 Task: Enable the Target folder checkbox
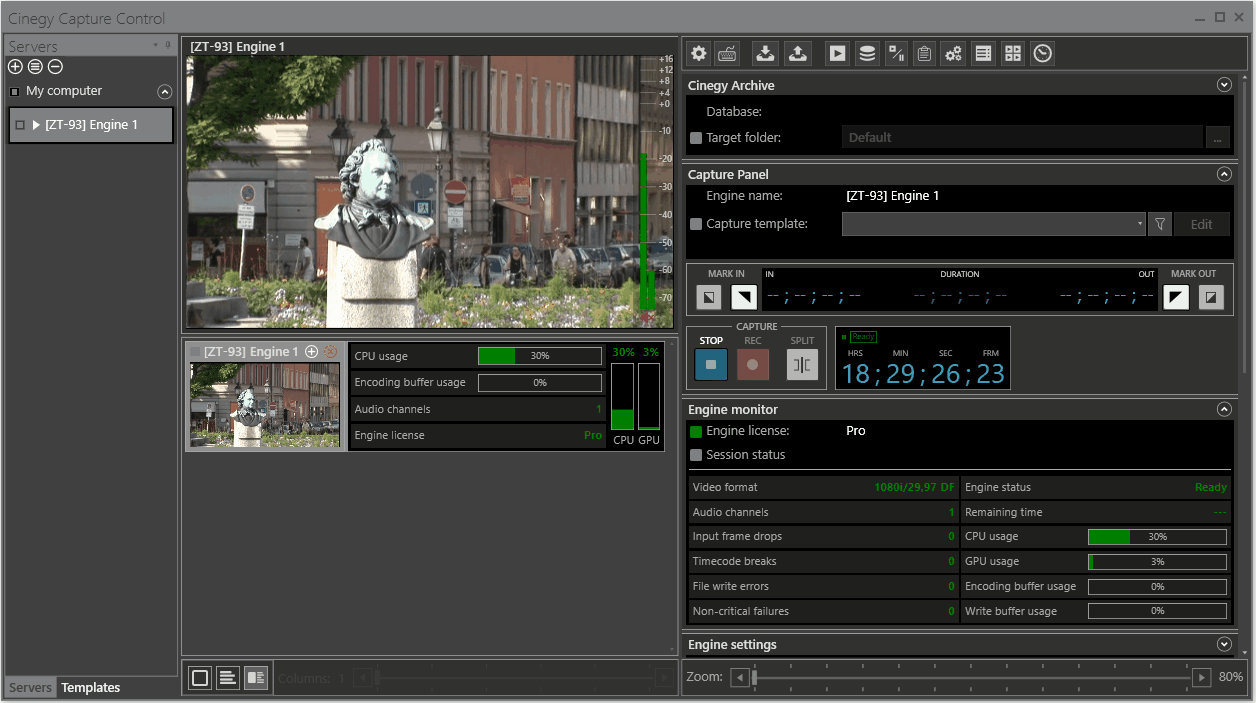[x=696, y=138]
